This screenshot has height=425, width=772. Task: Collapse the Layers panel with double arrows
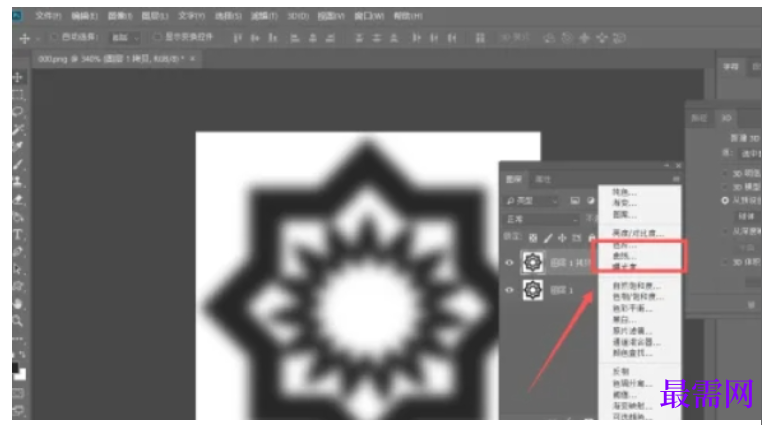click(x=666, y=165)
